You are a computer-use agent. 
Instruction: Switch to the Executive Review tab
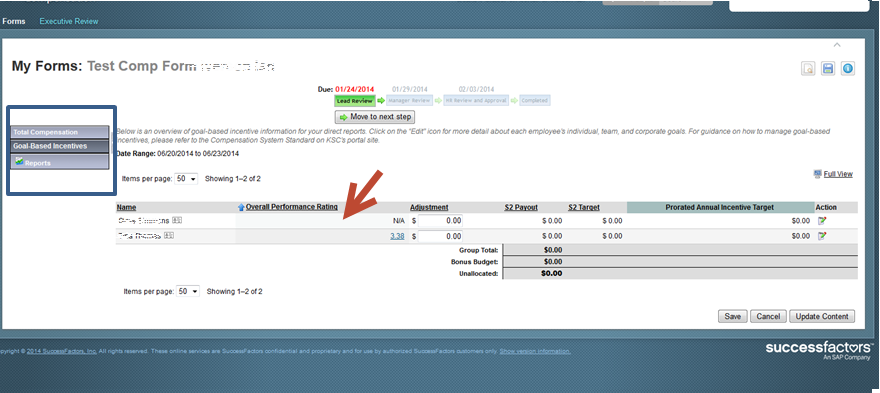pos(68,21)
